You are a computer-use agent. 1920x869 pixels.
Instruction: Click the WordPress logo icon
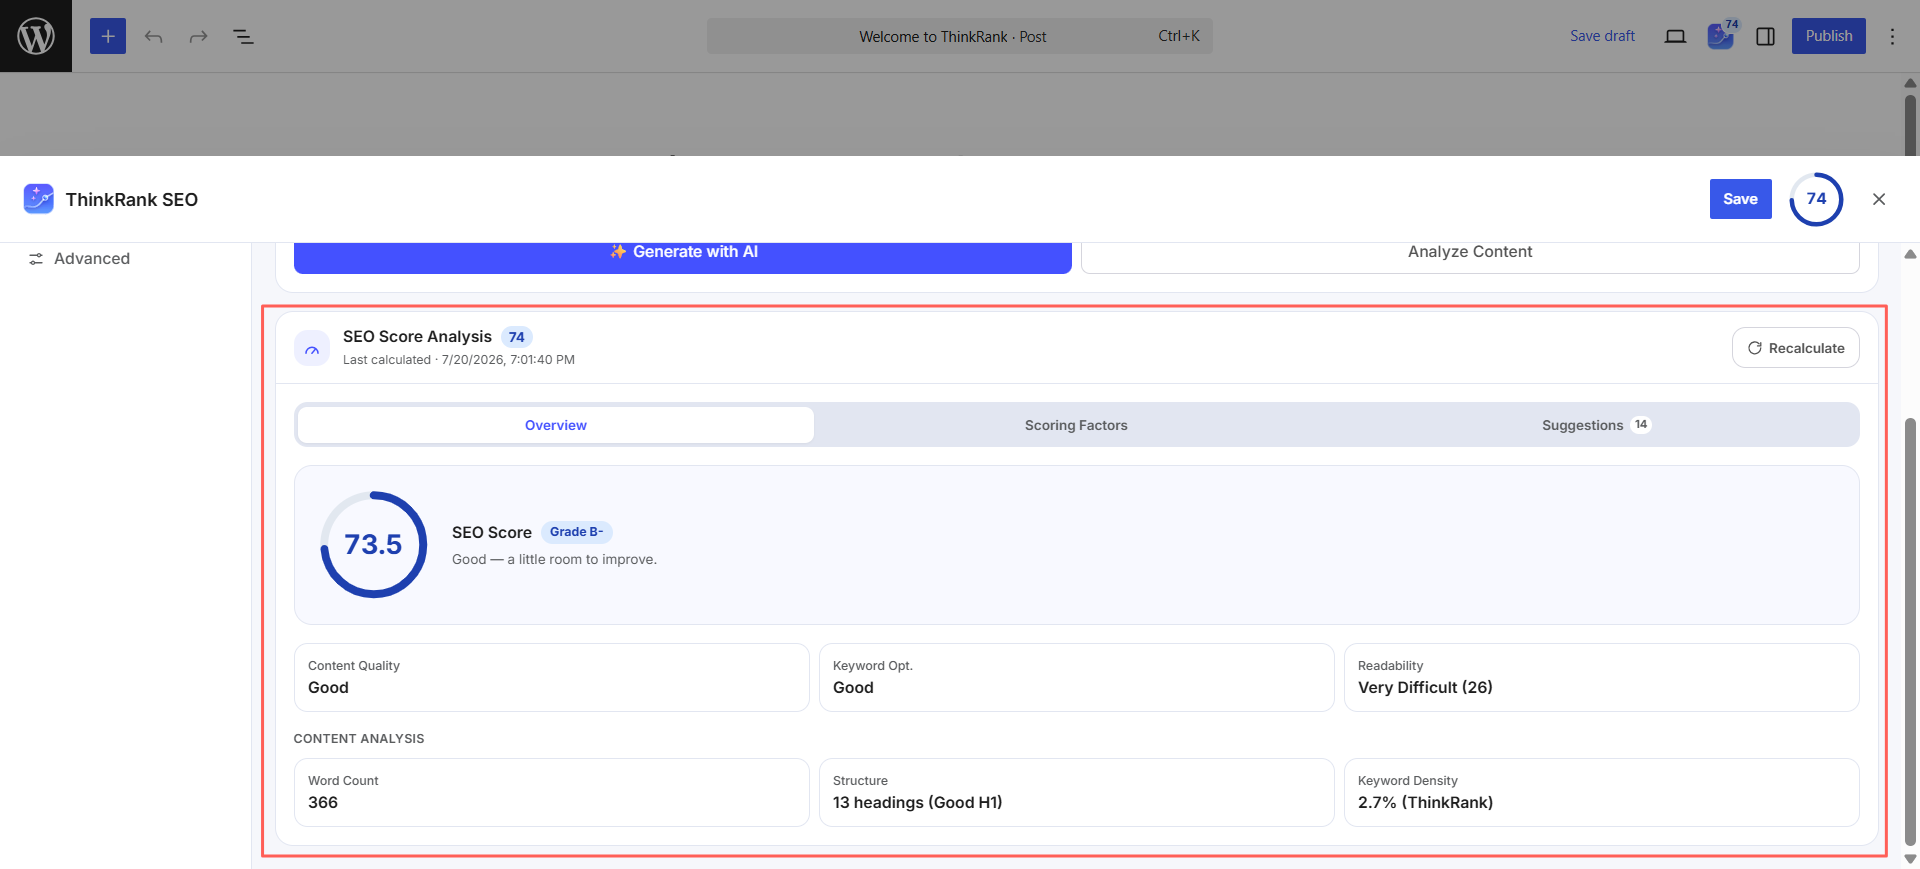click(x=36, y=36)
